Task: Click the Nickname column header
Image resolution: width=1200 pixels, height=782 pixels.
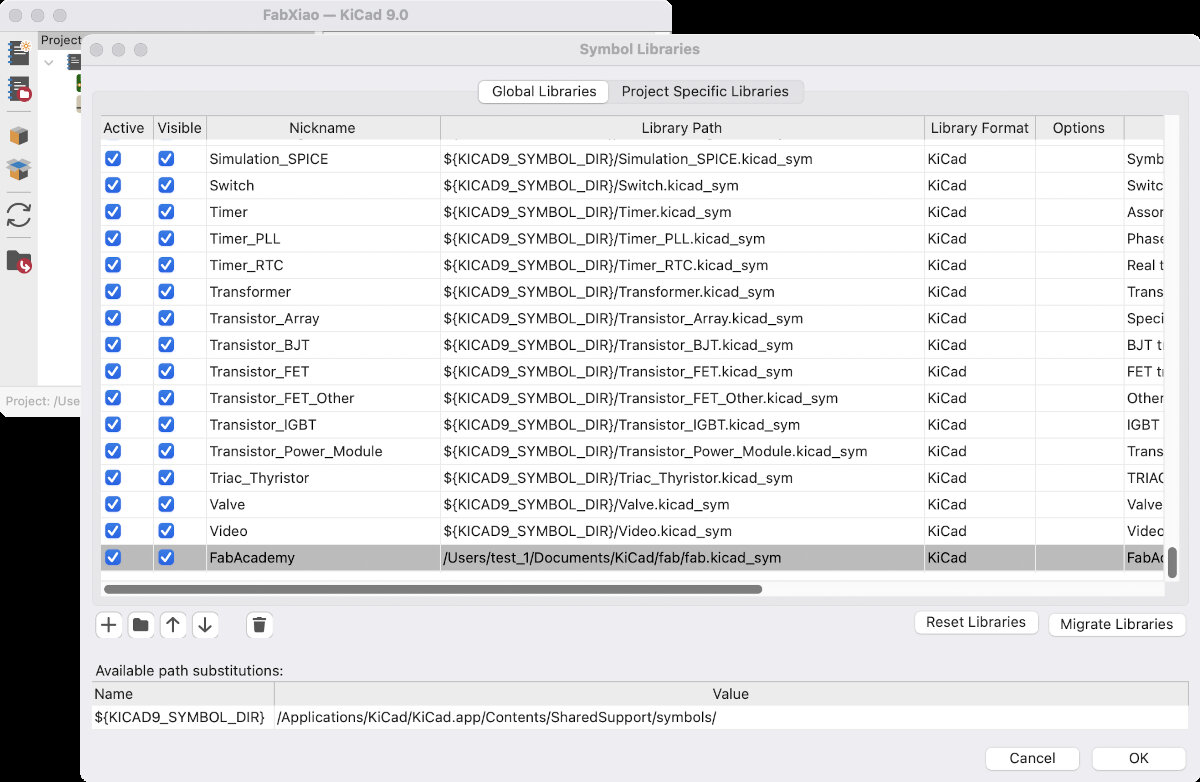Action: click(322, 128)
